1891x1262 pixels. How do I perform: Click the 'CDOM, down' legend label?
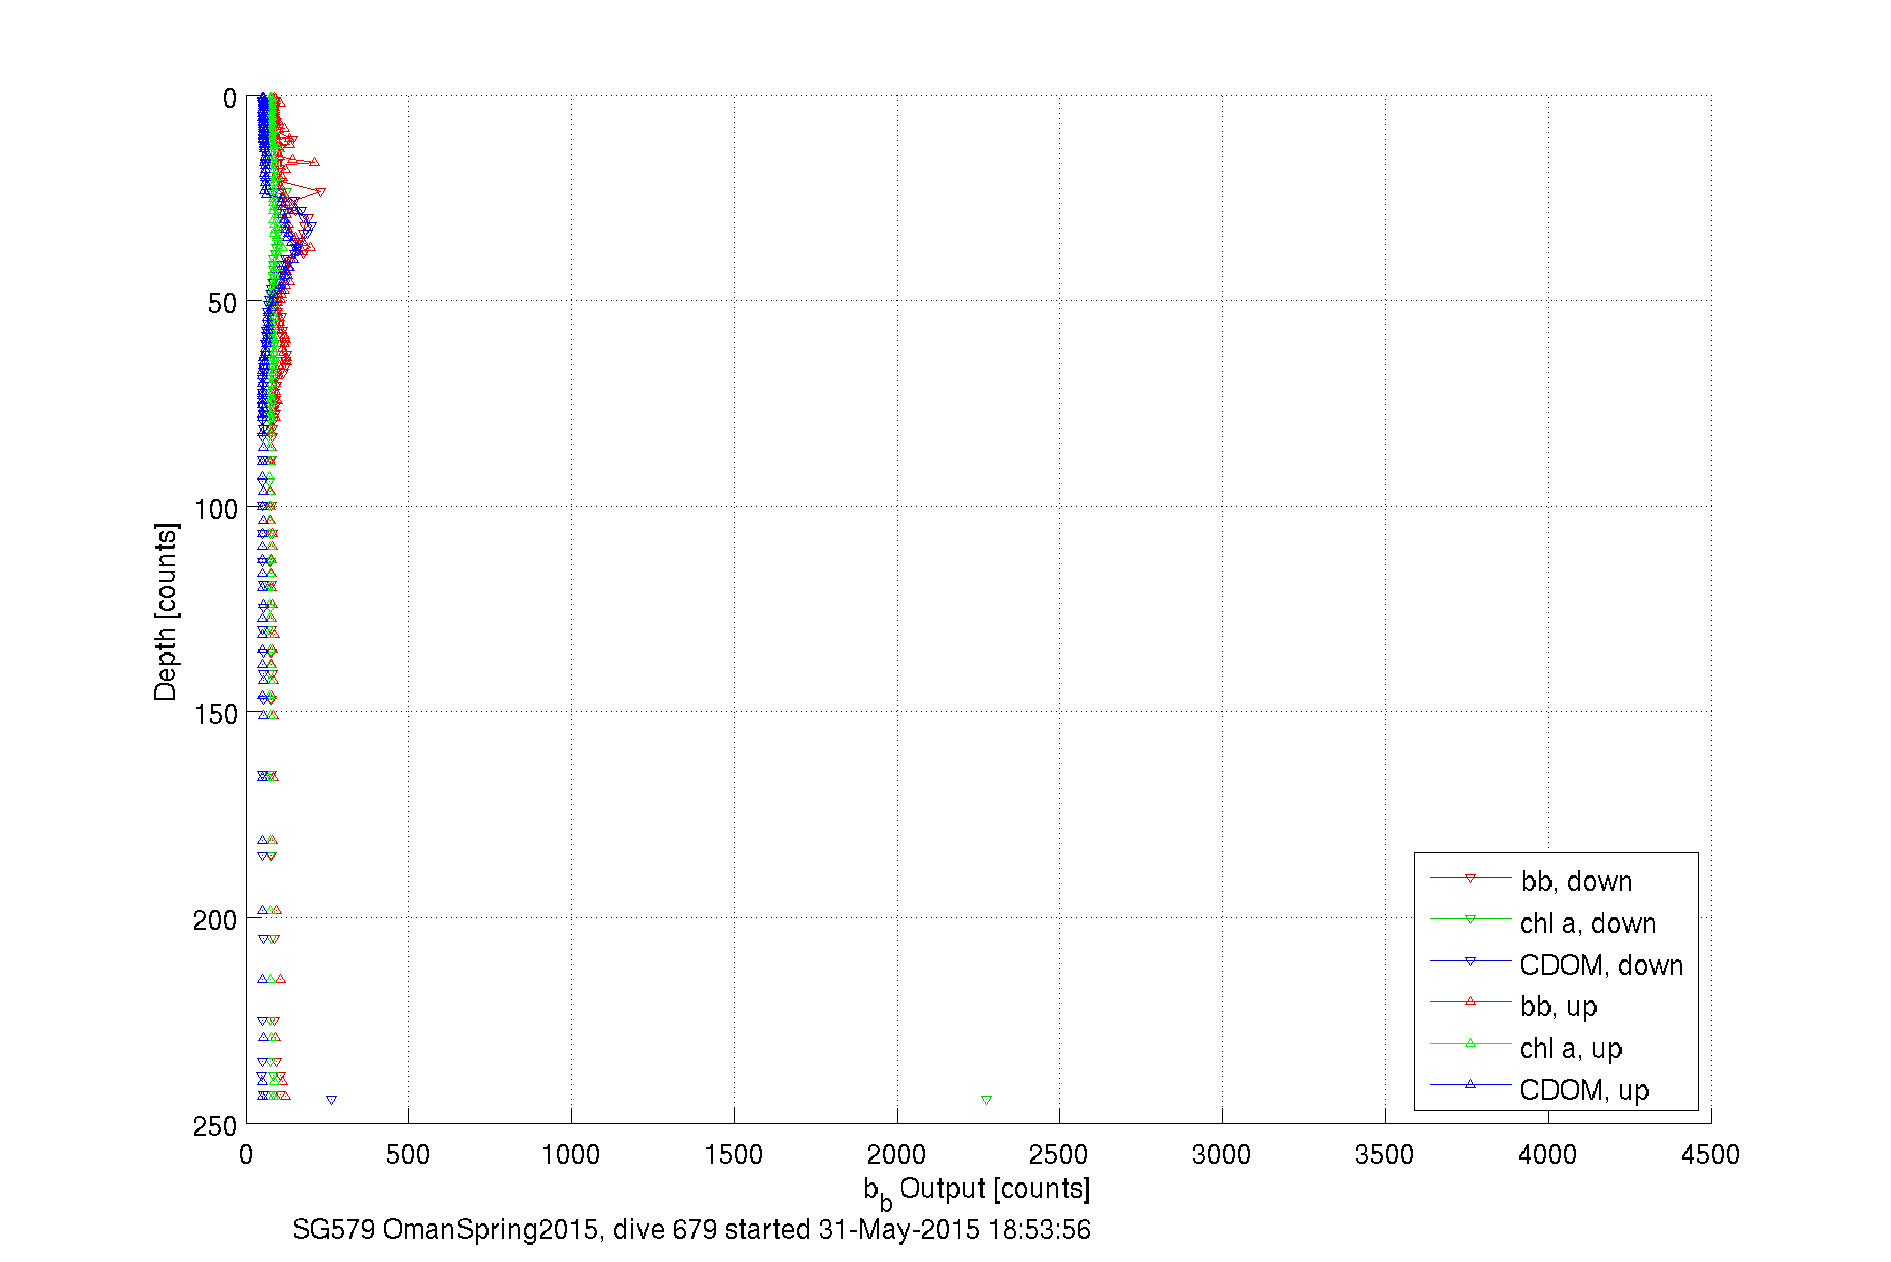pyautogui.click(x=1601, y=965)
